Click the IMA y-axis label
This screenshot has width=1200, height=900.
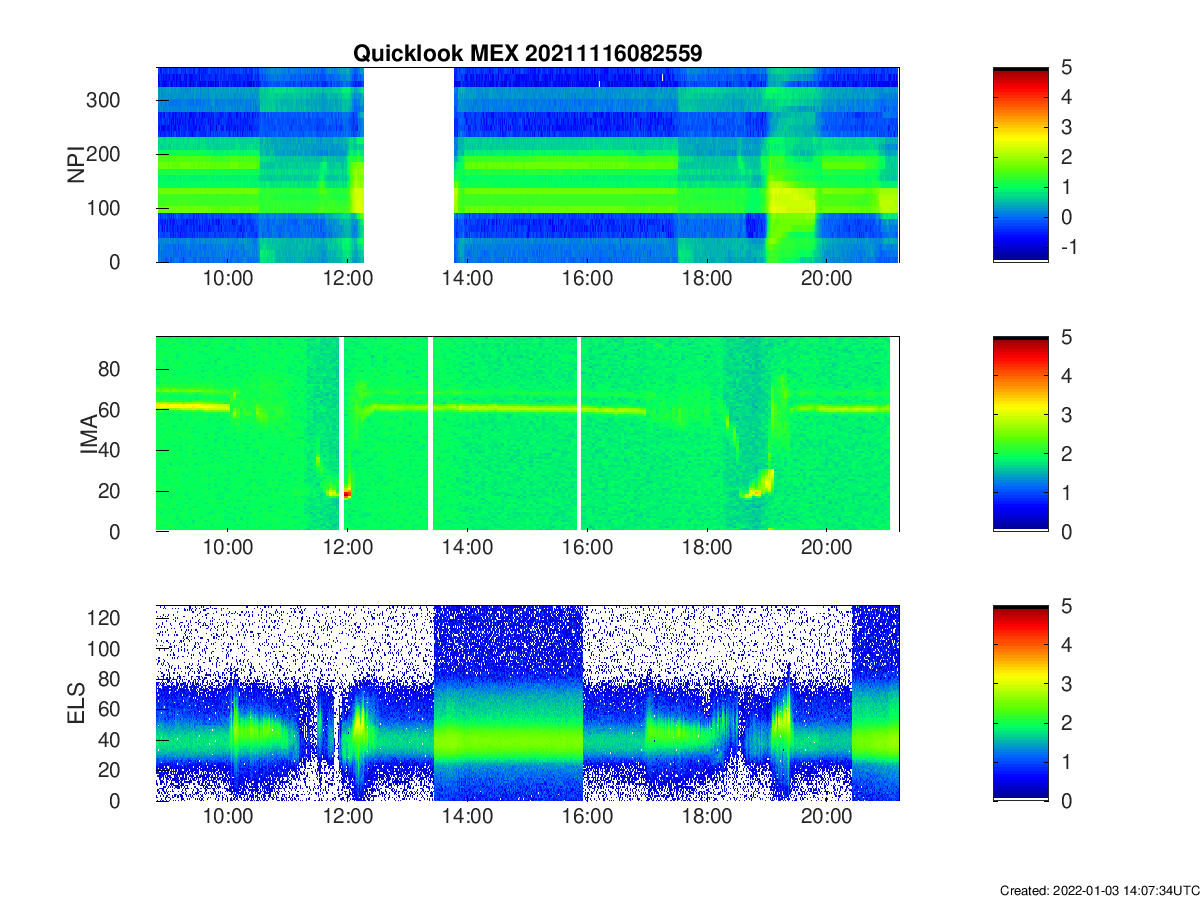[88, 435]
